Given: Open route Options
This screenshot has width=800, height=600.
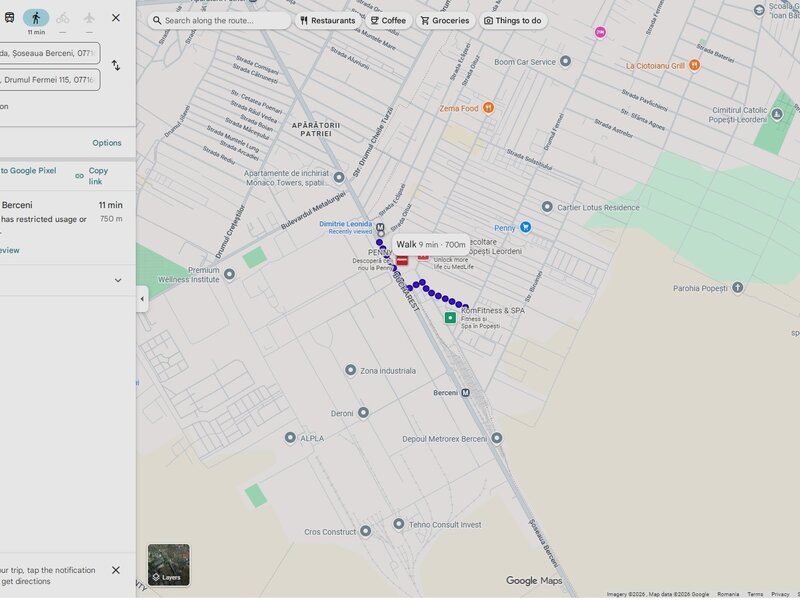Looking at the screenshot, I should coord(107,143).
